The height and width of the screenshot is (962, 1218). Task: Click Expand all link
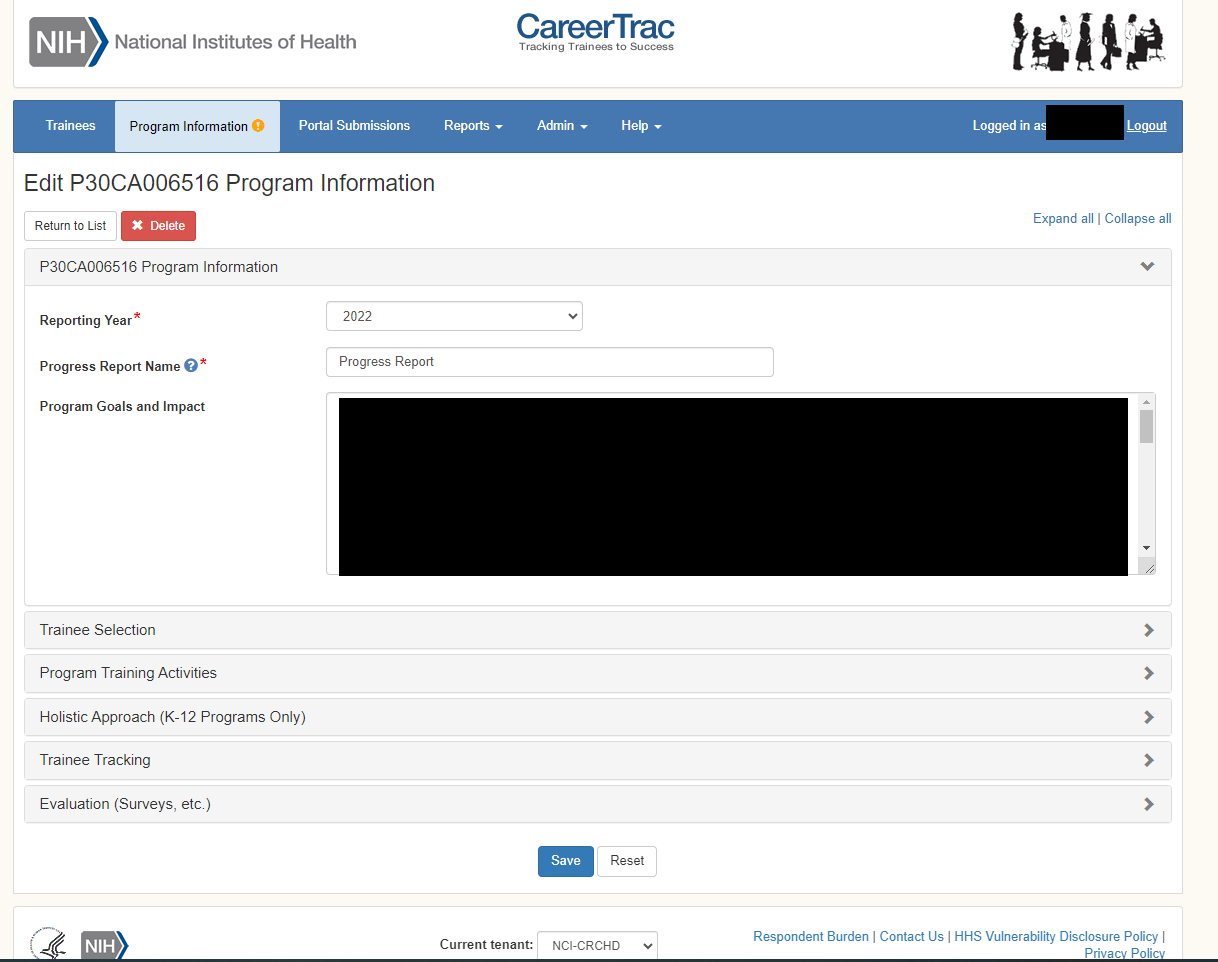1063,219
